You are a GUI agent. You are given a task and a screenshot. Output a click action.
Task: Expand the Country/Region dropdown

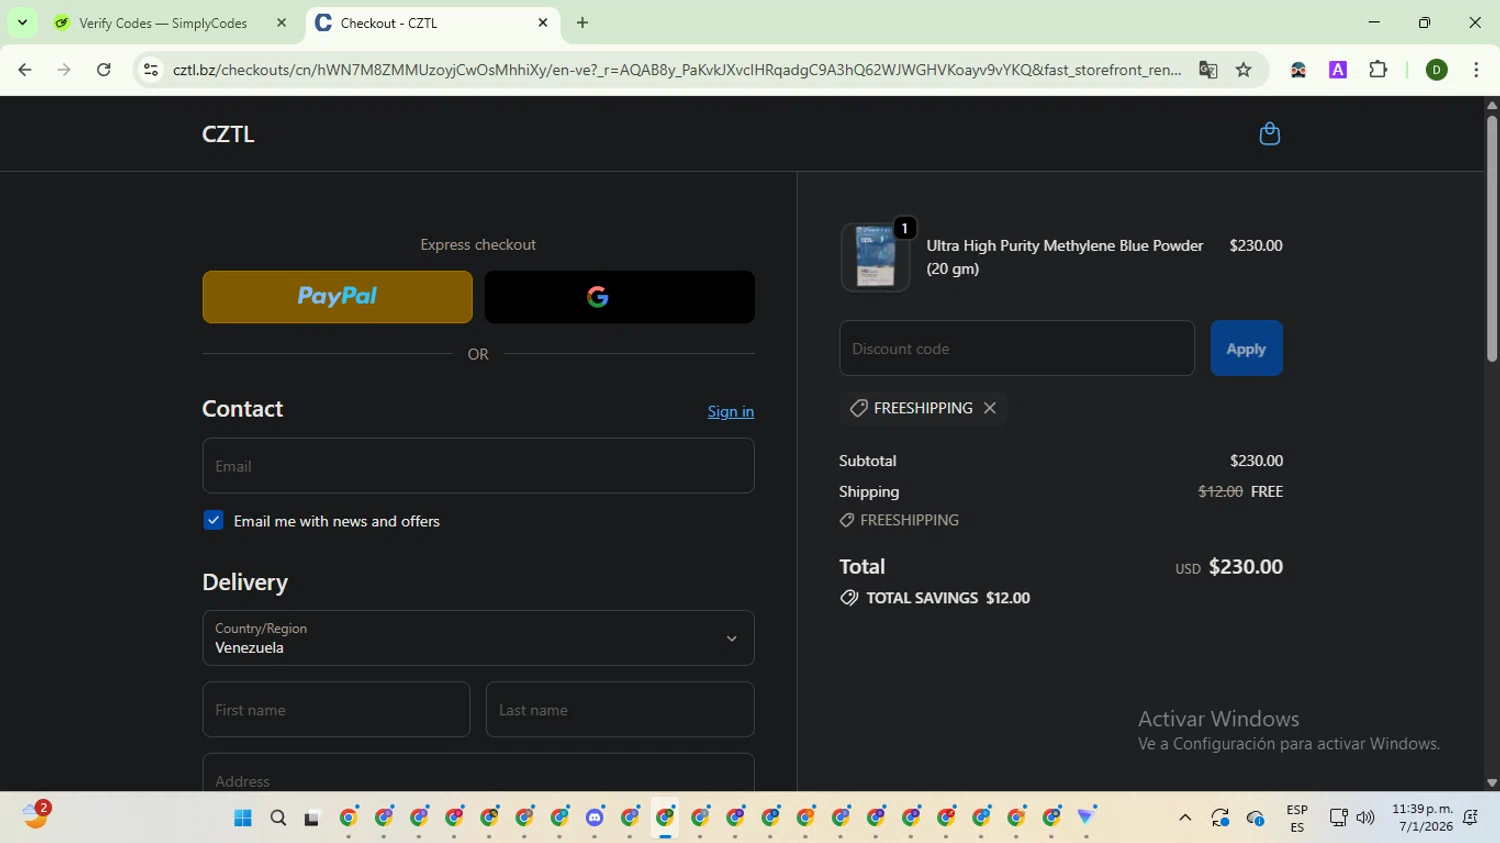(x=478, y=638)
